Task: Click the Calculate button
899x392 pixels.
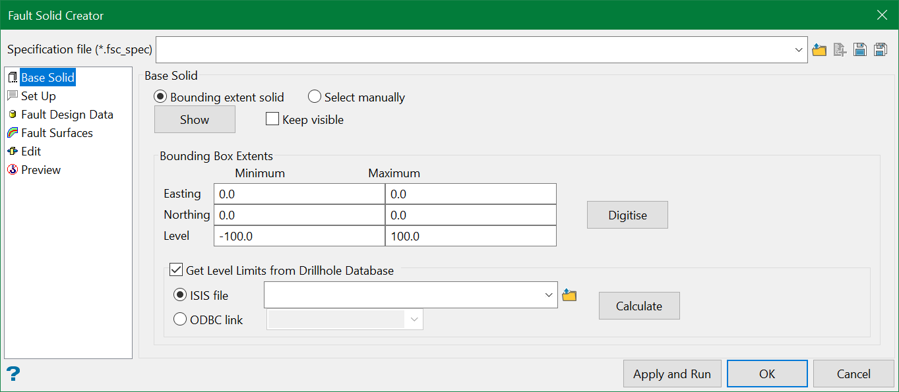Action: click(639, 306)
